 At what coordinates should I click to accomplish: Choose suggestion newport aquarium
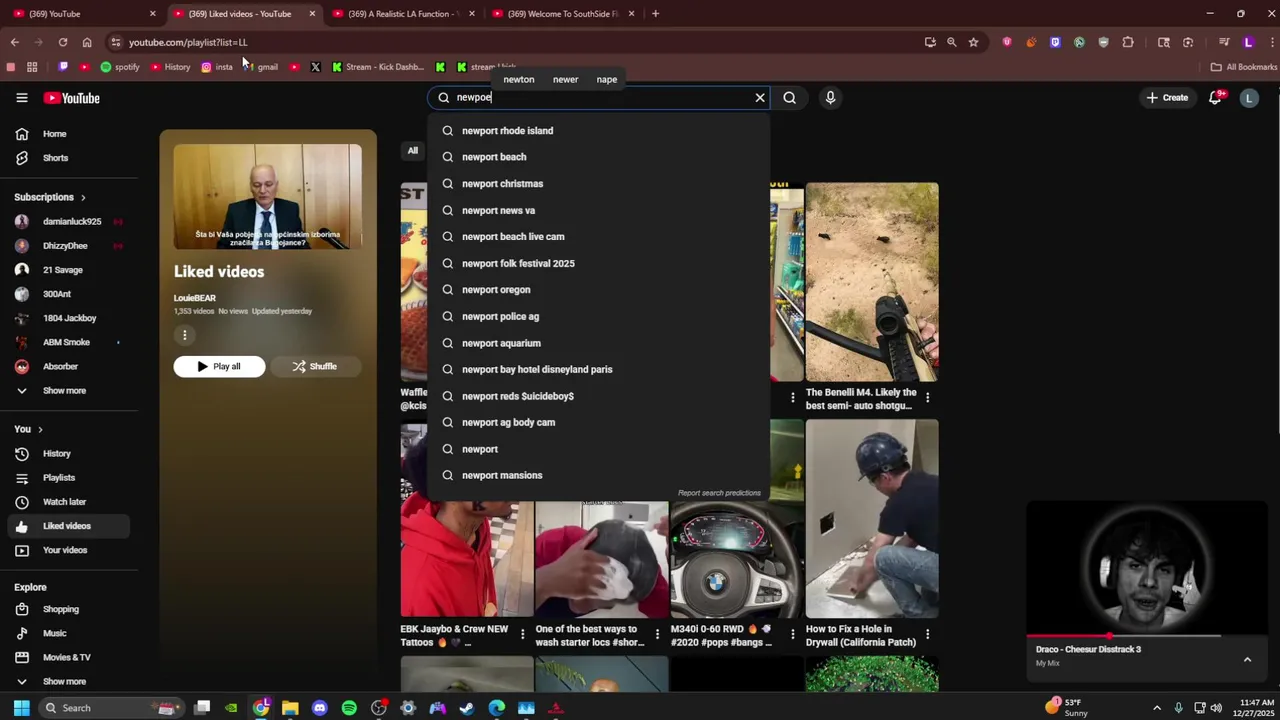tap(598, 343)
